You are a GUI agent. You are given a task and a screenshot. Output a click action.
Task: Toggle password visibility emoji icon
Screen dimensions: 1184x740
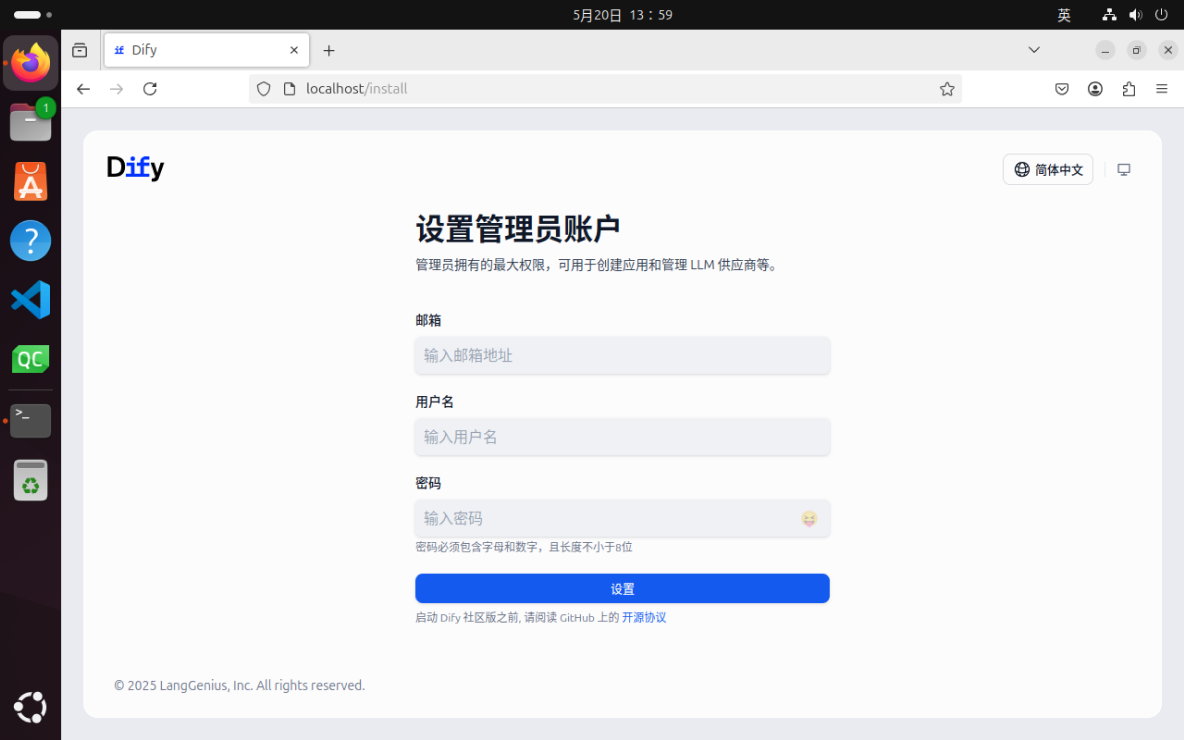809,519
